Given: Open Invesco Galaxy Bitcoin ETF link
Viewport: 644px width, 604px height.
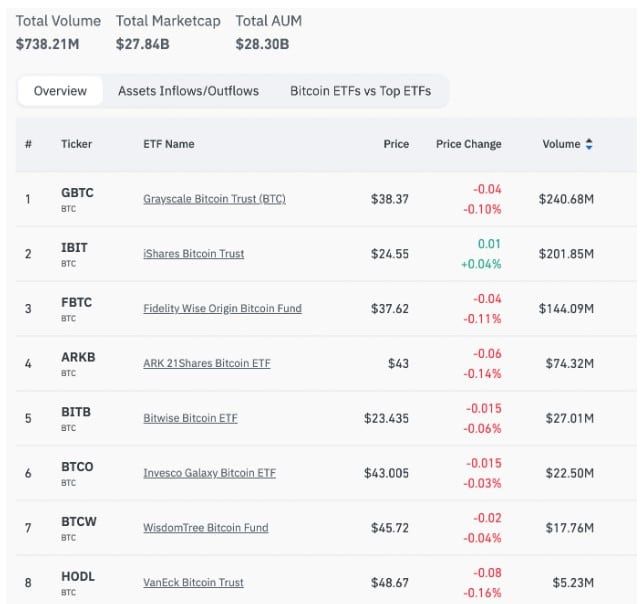Looking at the screenshot, I should click(x=209, y=473).
